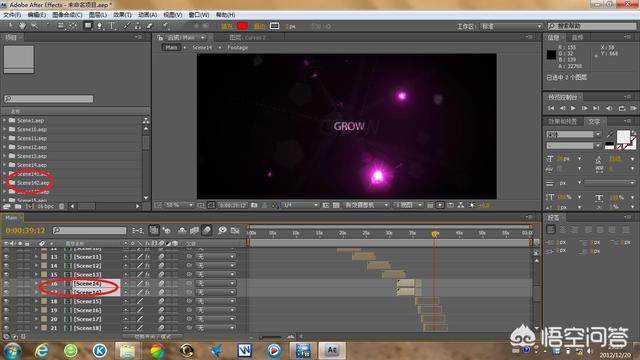
Task: Select the Pan Behind anchor tool
Action: coord(73,26)
